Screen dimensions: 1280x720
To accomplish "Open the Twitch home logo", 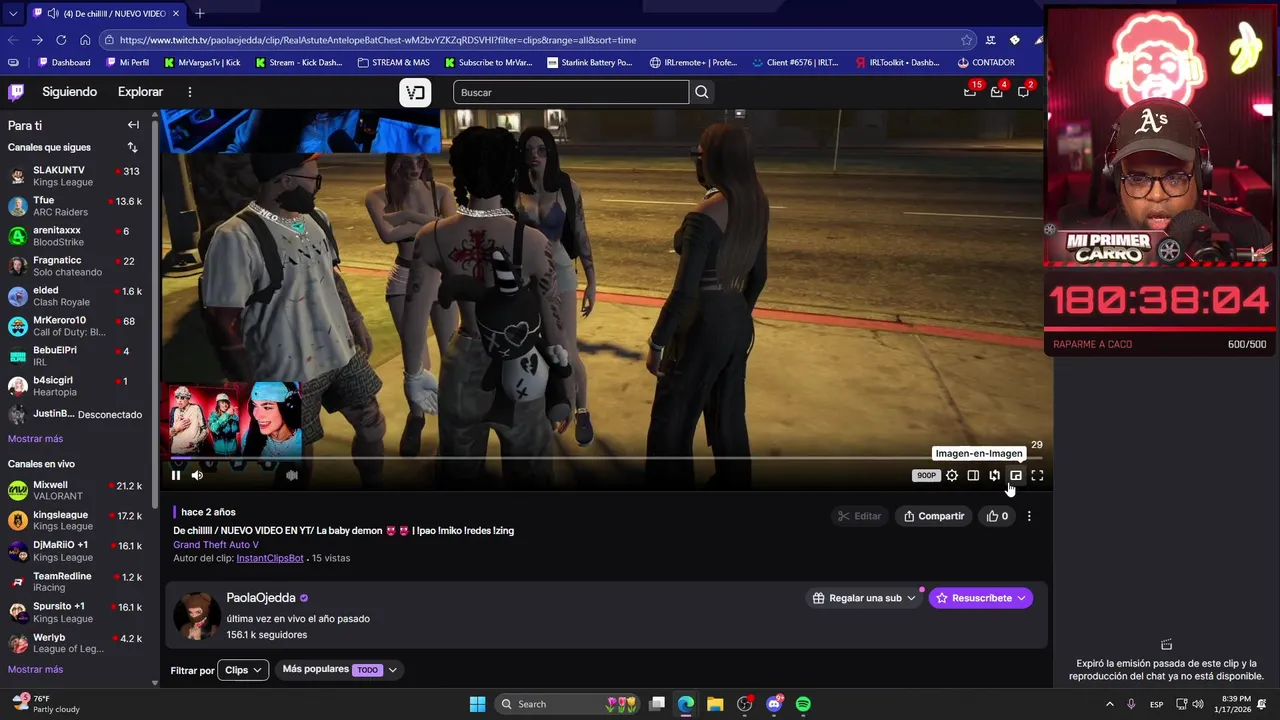I will point(16,92).
